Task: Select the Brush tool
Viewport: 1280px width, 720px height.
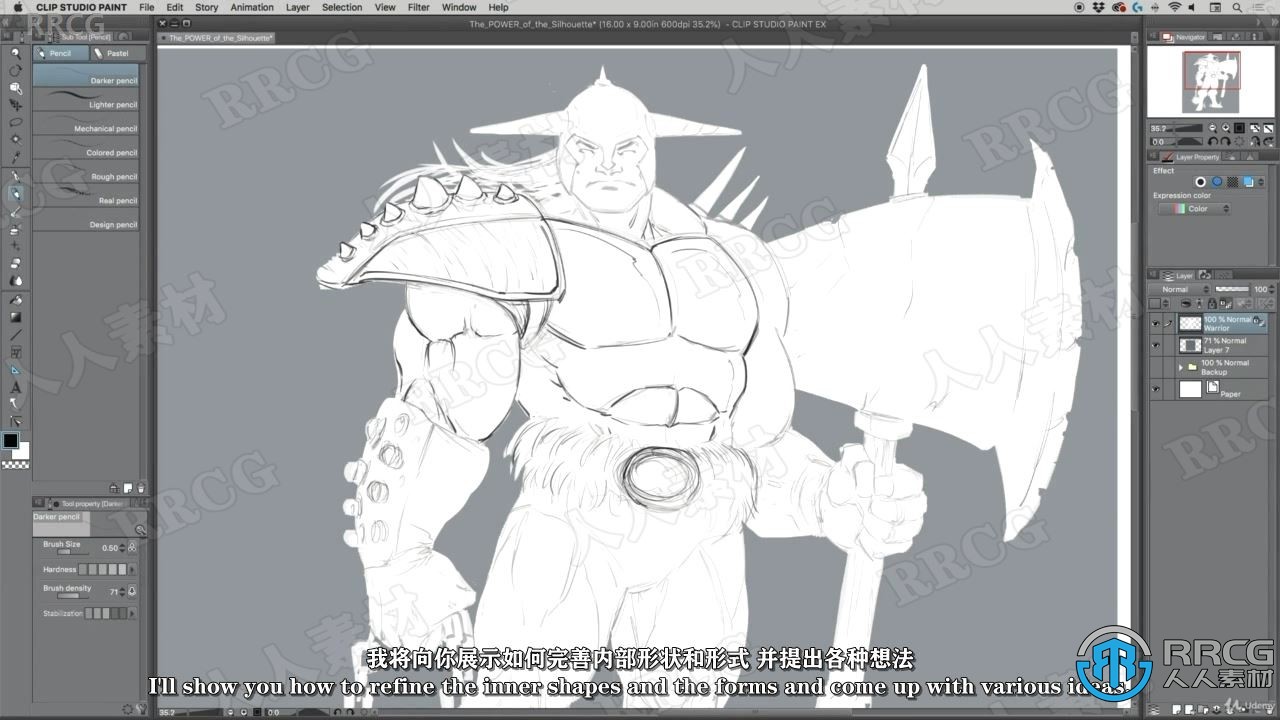Action: click(16, 211)
